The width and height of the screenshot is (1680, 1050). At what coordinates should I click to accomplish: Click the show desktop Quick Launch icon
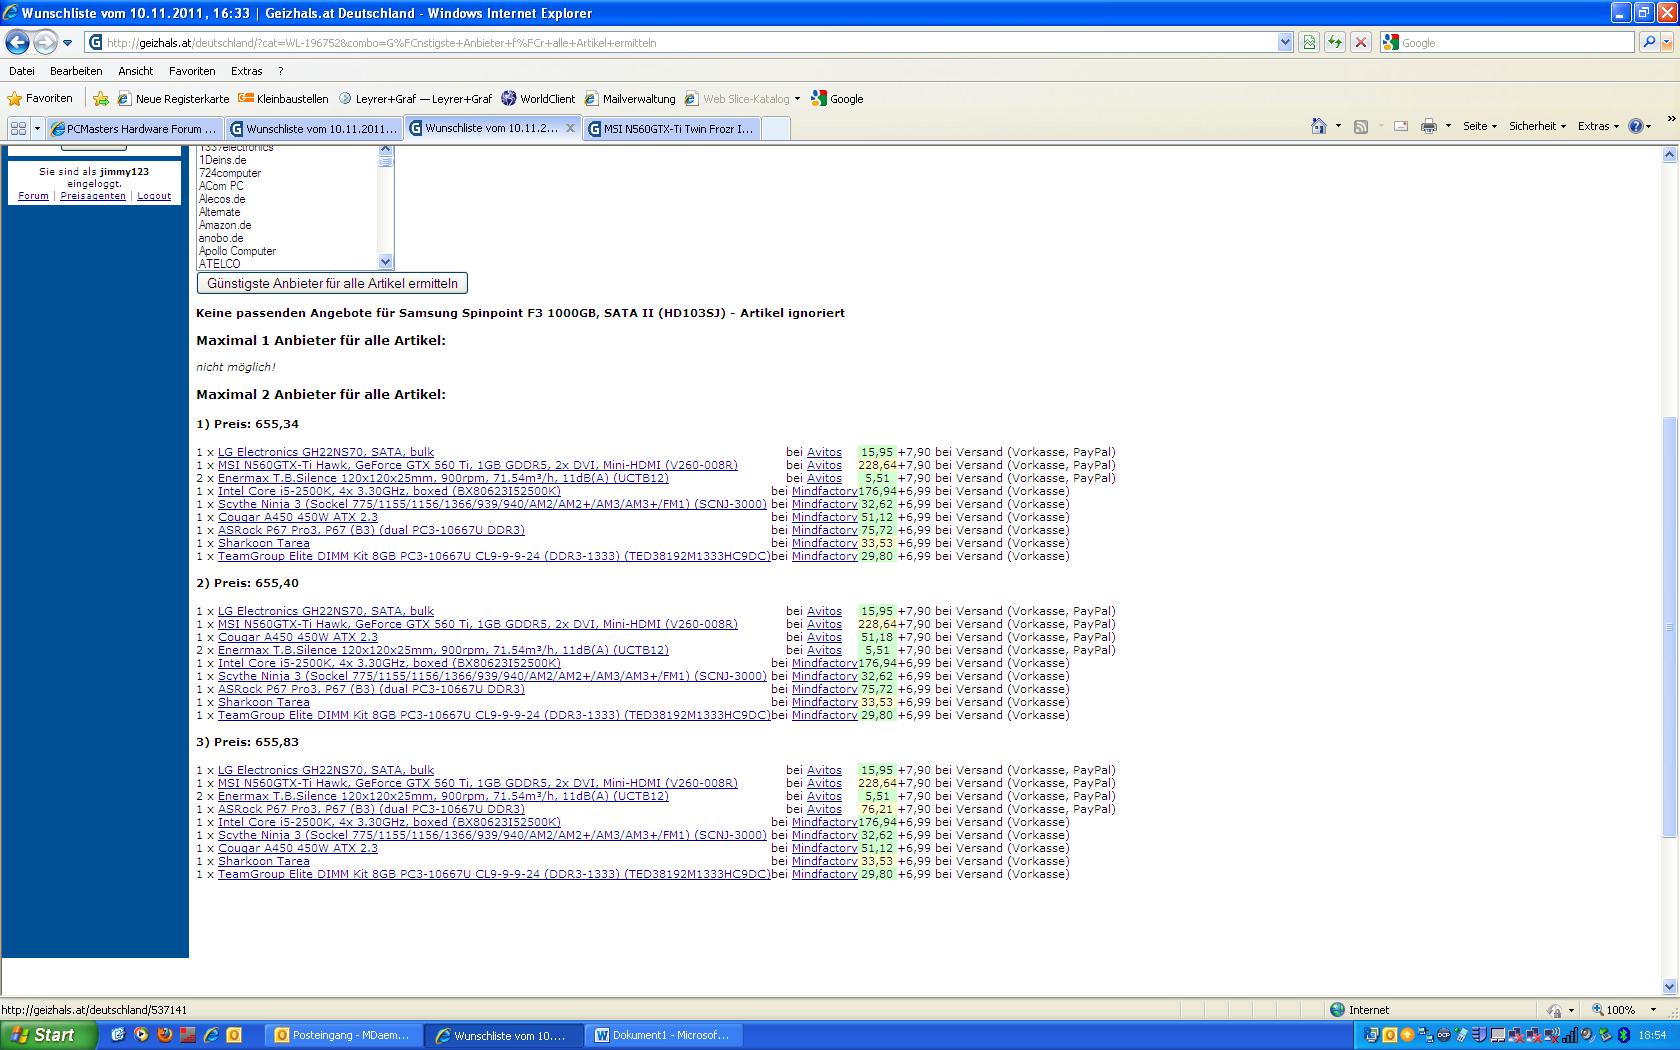[118, 1035]
